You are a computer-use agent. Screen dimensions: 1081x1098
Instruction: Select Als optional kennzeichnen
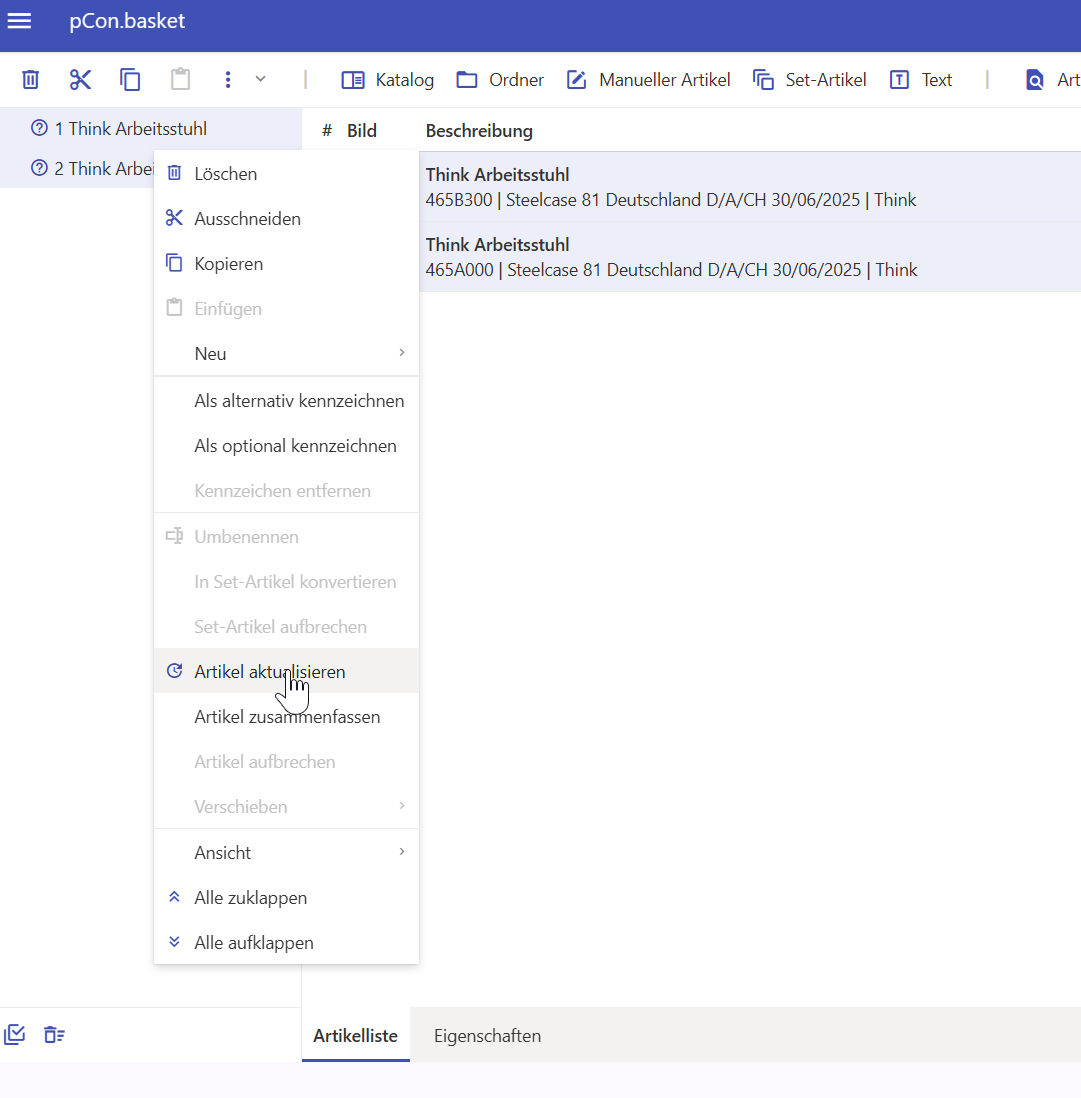[286, 445]
